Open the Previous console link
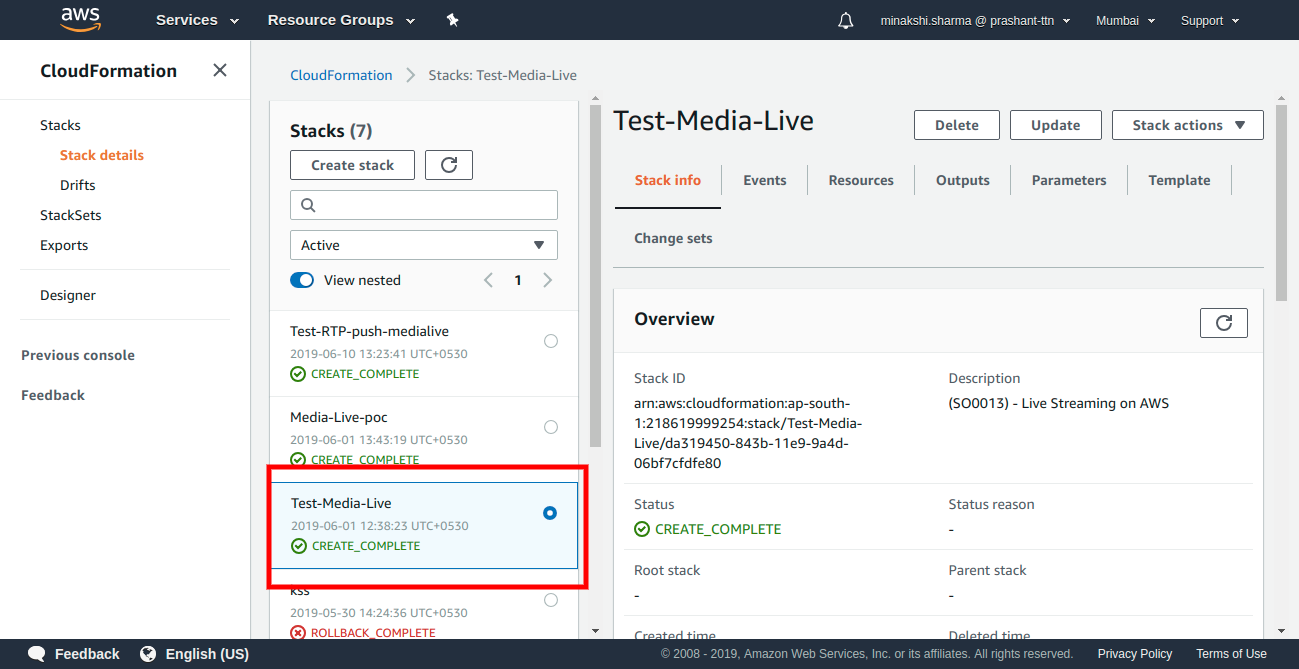 click(78, 355)
